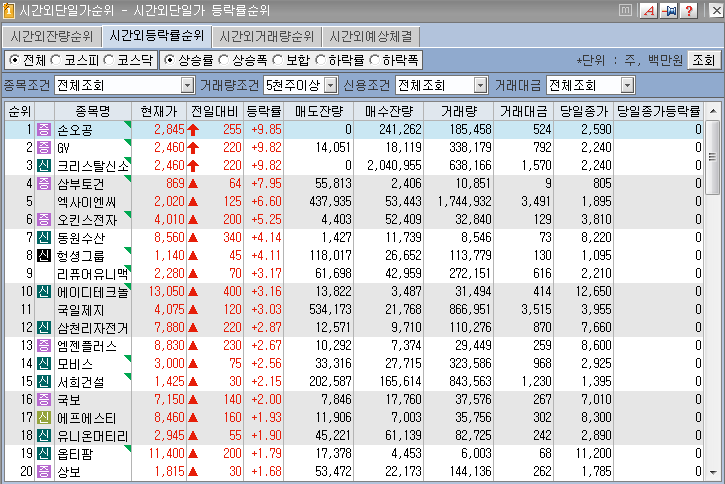Click 증 badge beside 삼부토건

pos(44,184)
